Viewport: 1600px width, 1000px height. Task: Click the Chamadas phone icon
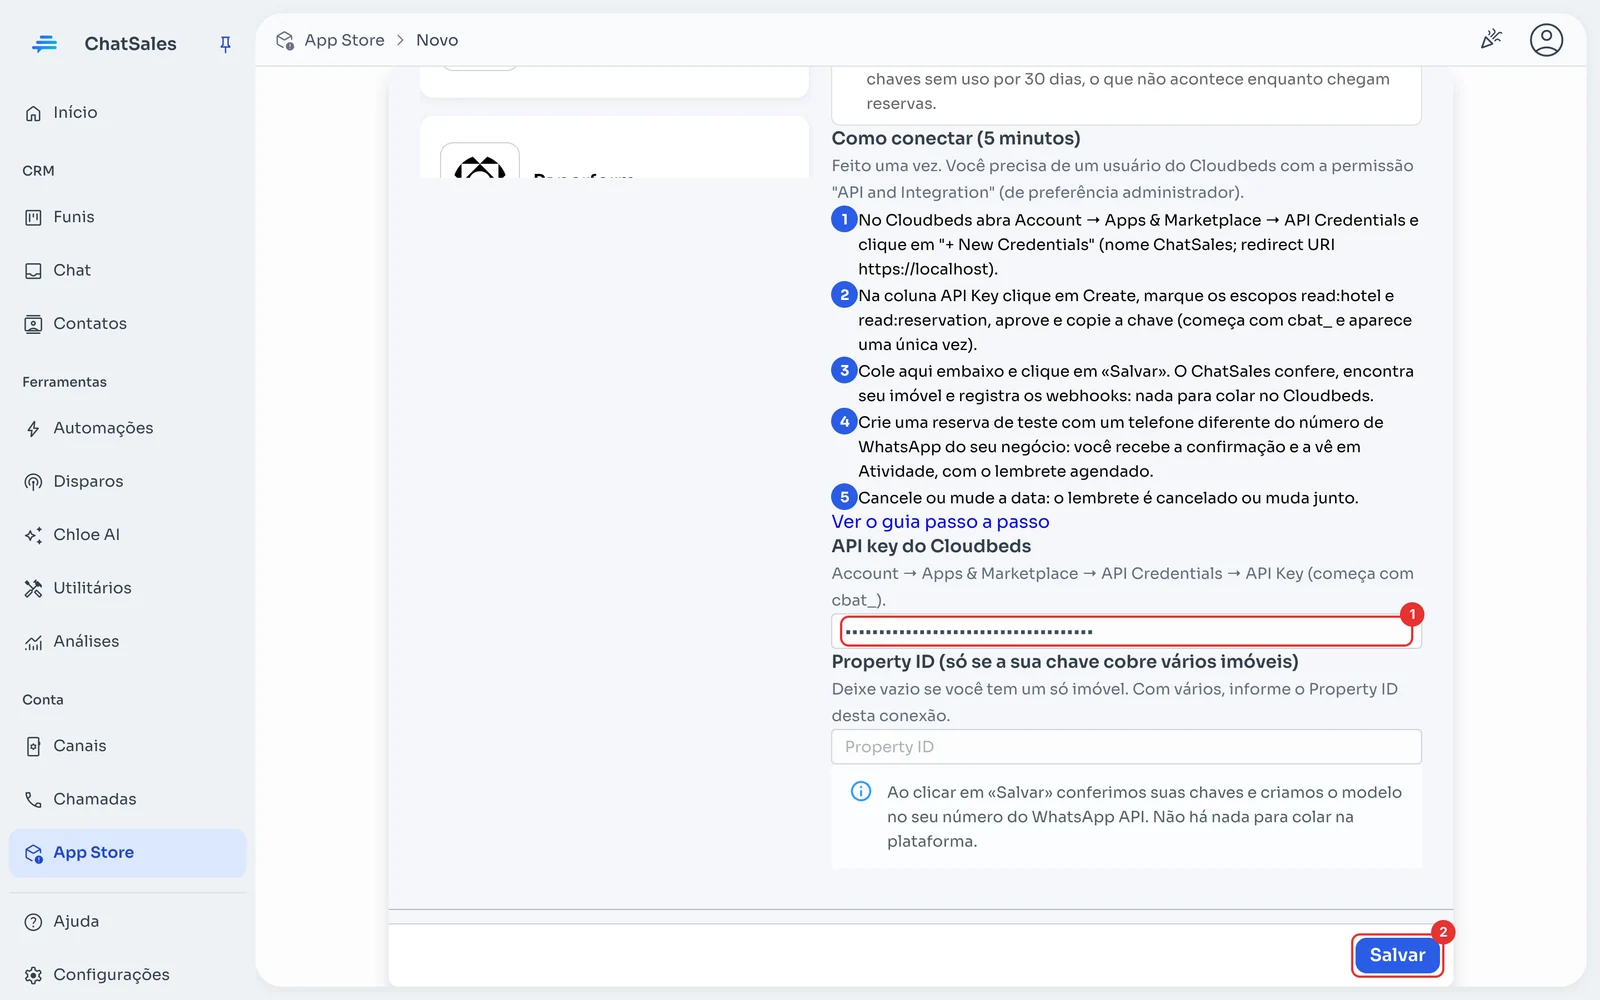coord(33,799)
